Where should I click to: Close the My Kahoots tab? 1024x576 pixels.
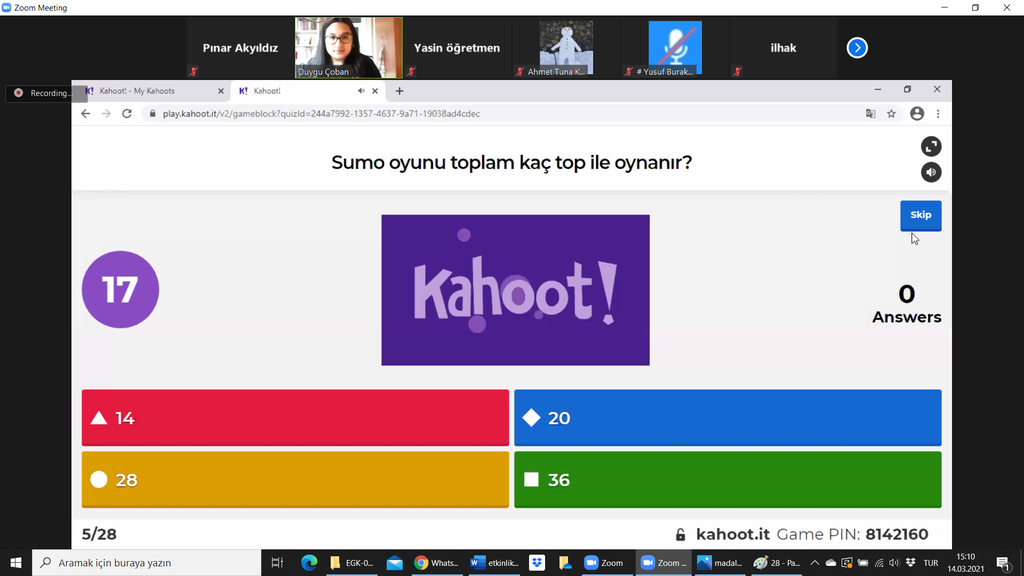[221, 91]
